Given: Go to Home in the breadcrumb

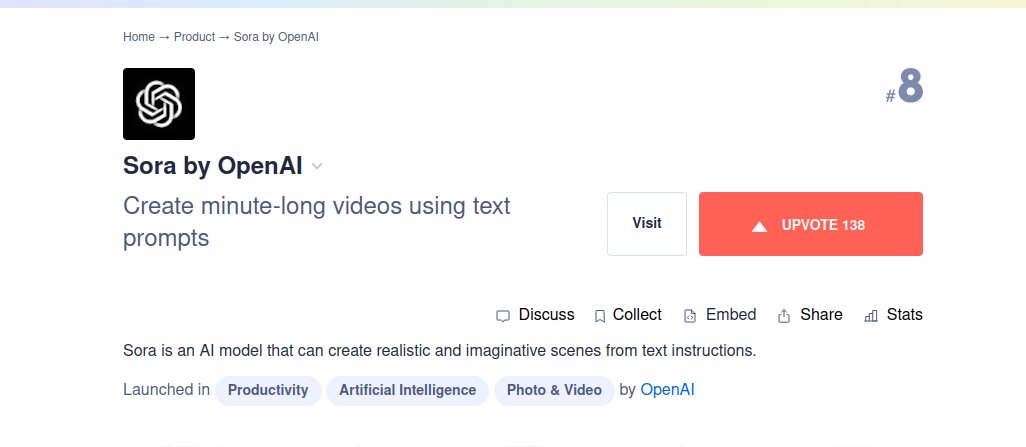Looking at the screenshot, I should pos(139,37).
